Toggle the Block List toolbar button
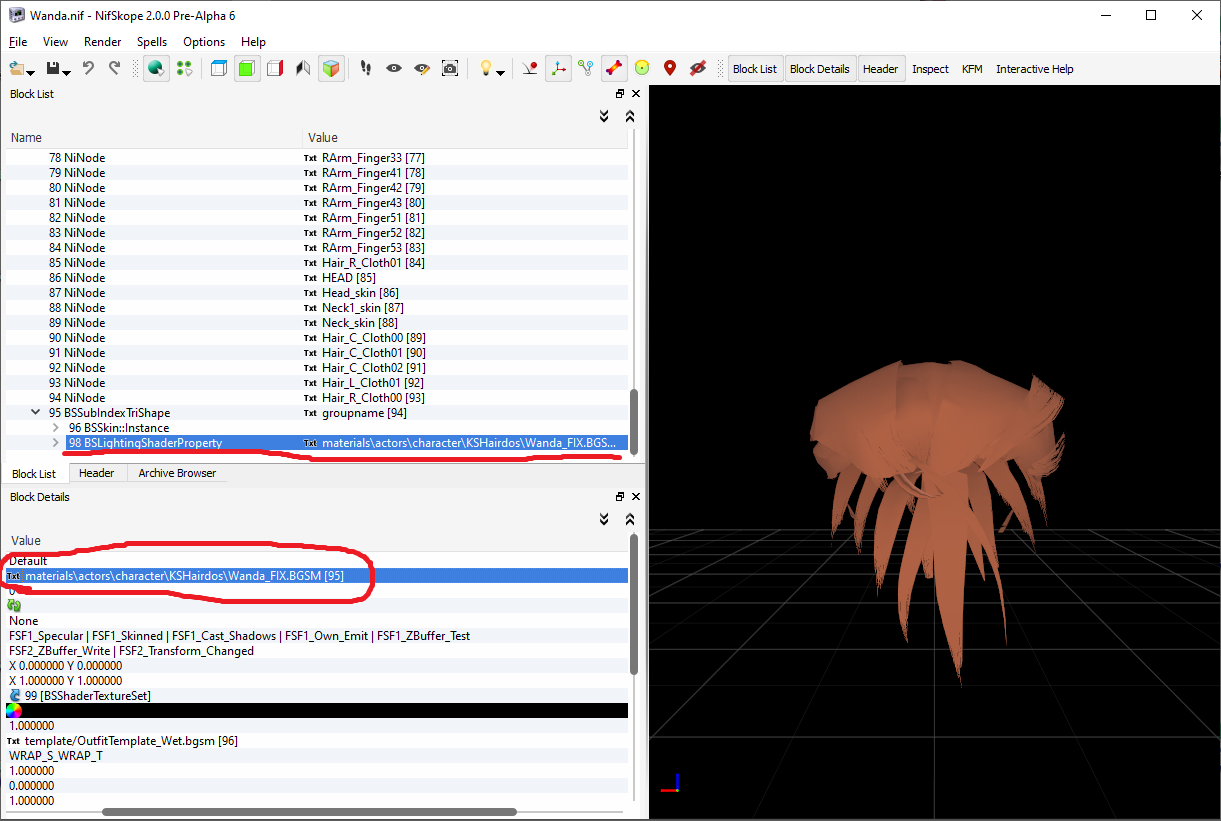The image size is (1221, 821). point(755,69)
